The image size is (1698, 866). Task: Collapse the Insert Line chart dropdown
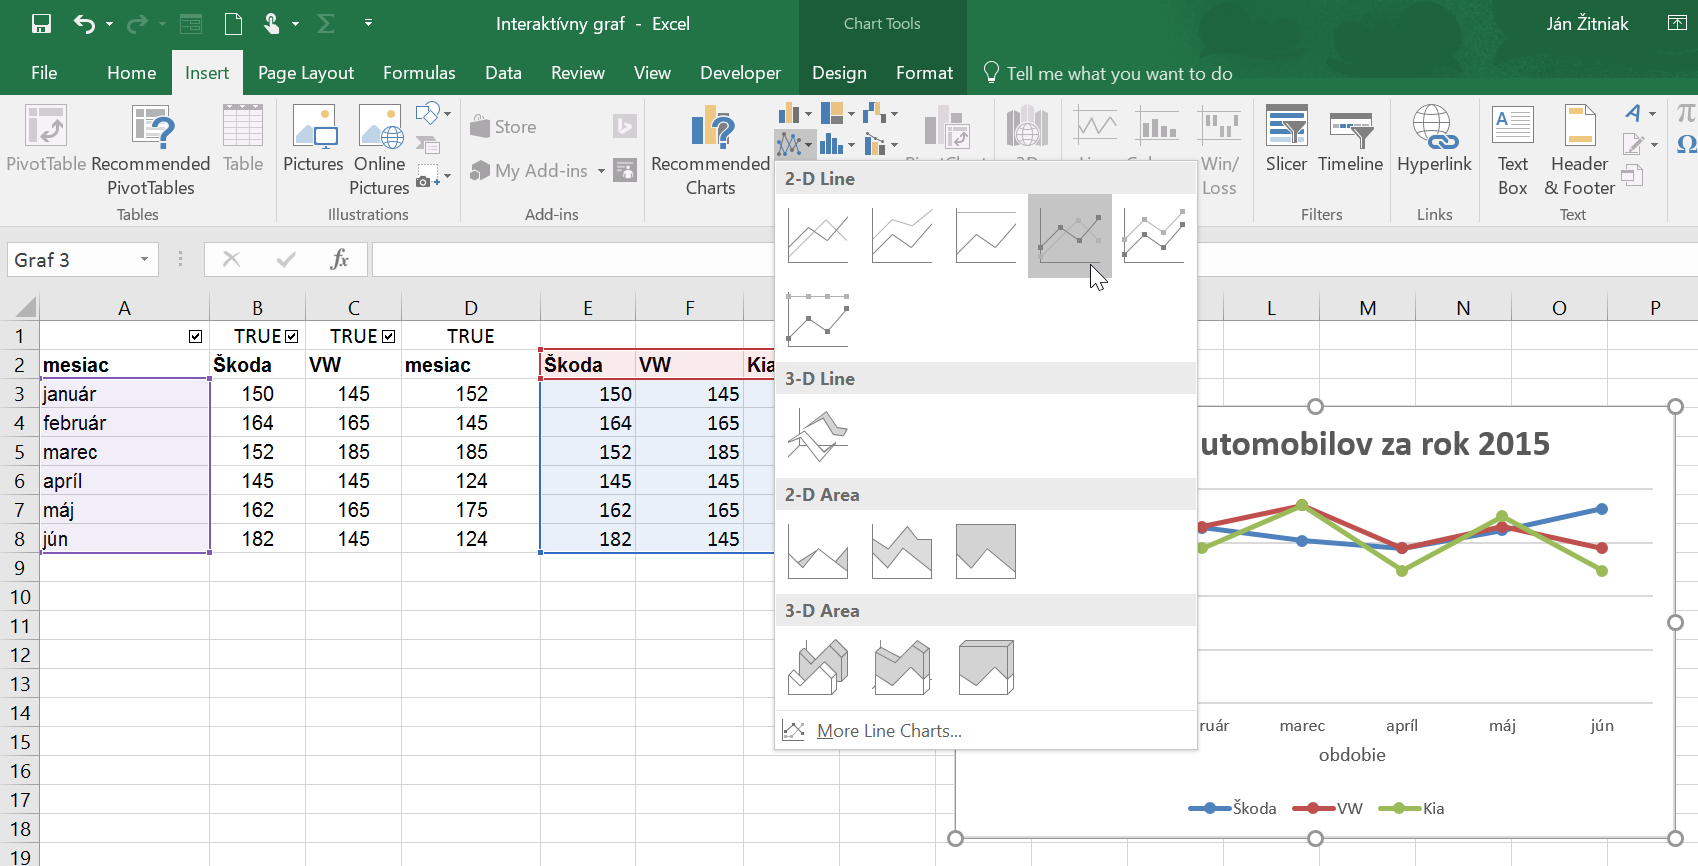pyautogui.click(x=795, y=145)
